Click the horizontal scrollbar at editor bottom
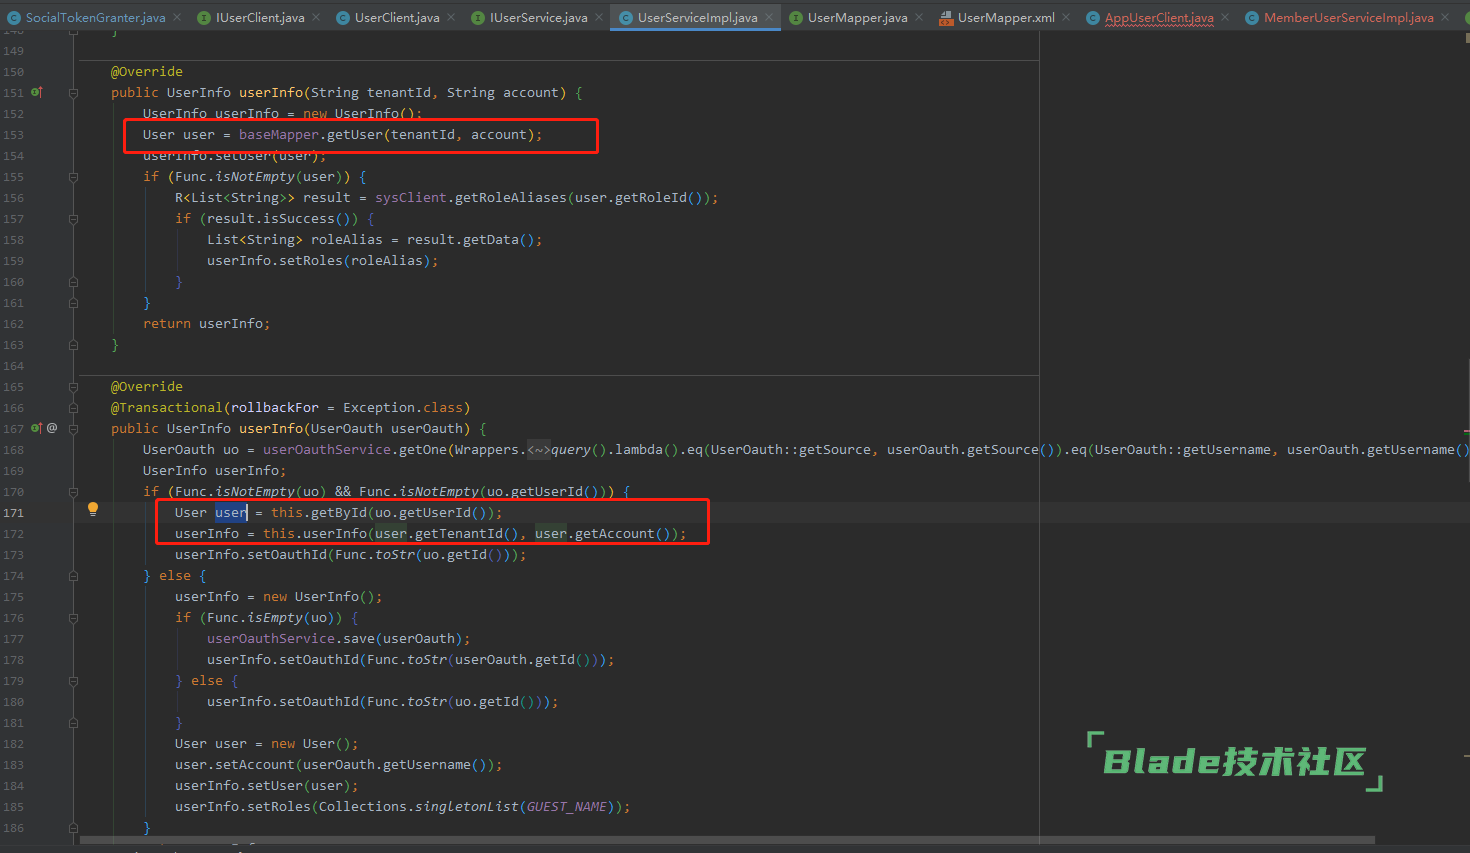The image size is (1470, 853). pyautogui.click(x=727, y=840)
